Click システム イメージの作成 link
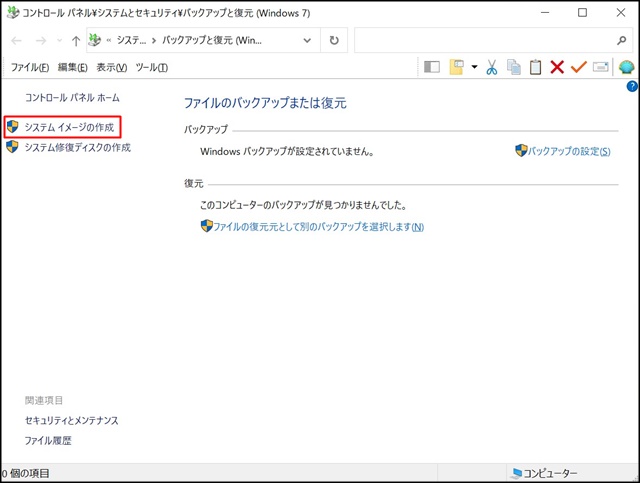The height and width of the screenshot is (483, 640). click(69, 127)
